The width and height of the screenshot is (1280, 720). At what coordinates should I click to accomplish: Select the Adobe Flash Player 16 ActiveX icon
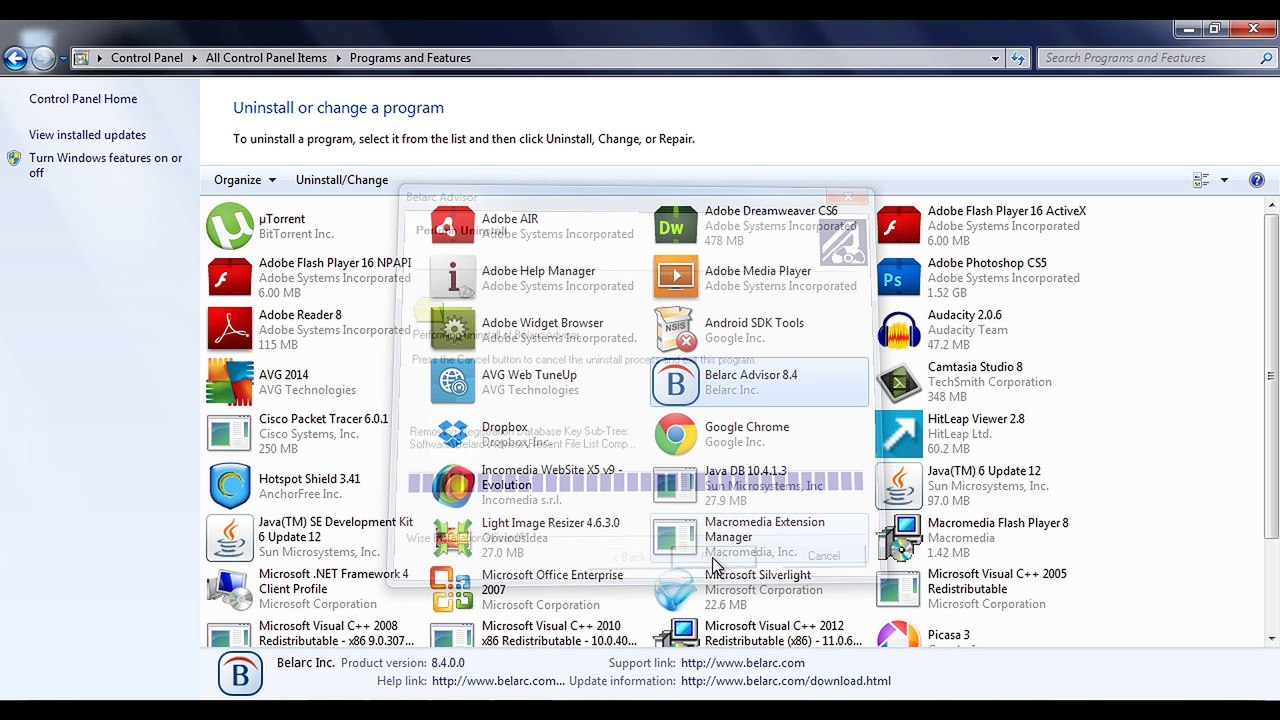tap(898, 226)
